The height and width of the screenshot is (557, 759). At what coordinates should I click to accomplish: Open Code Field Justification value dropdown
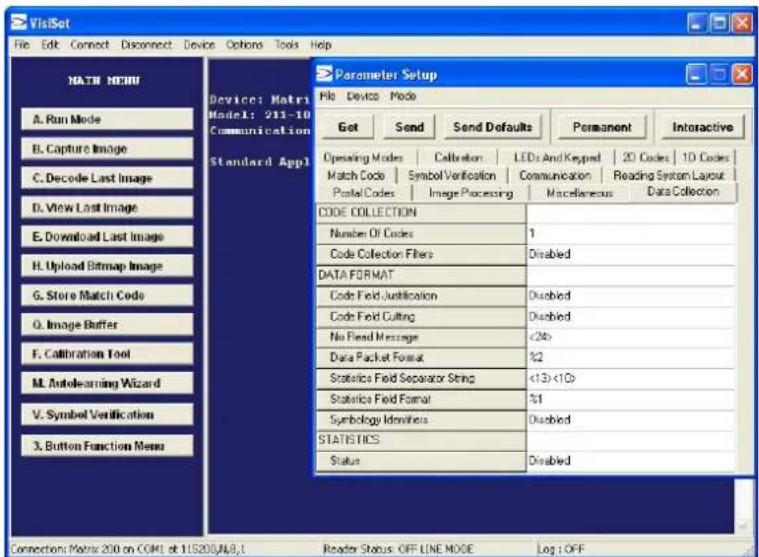pyautogui.click(x=630, y=296)
